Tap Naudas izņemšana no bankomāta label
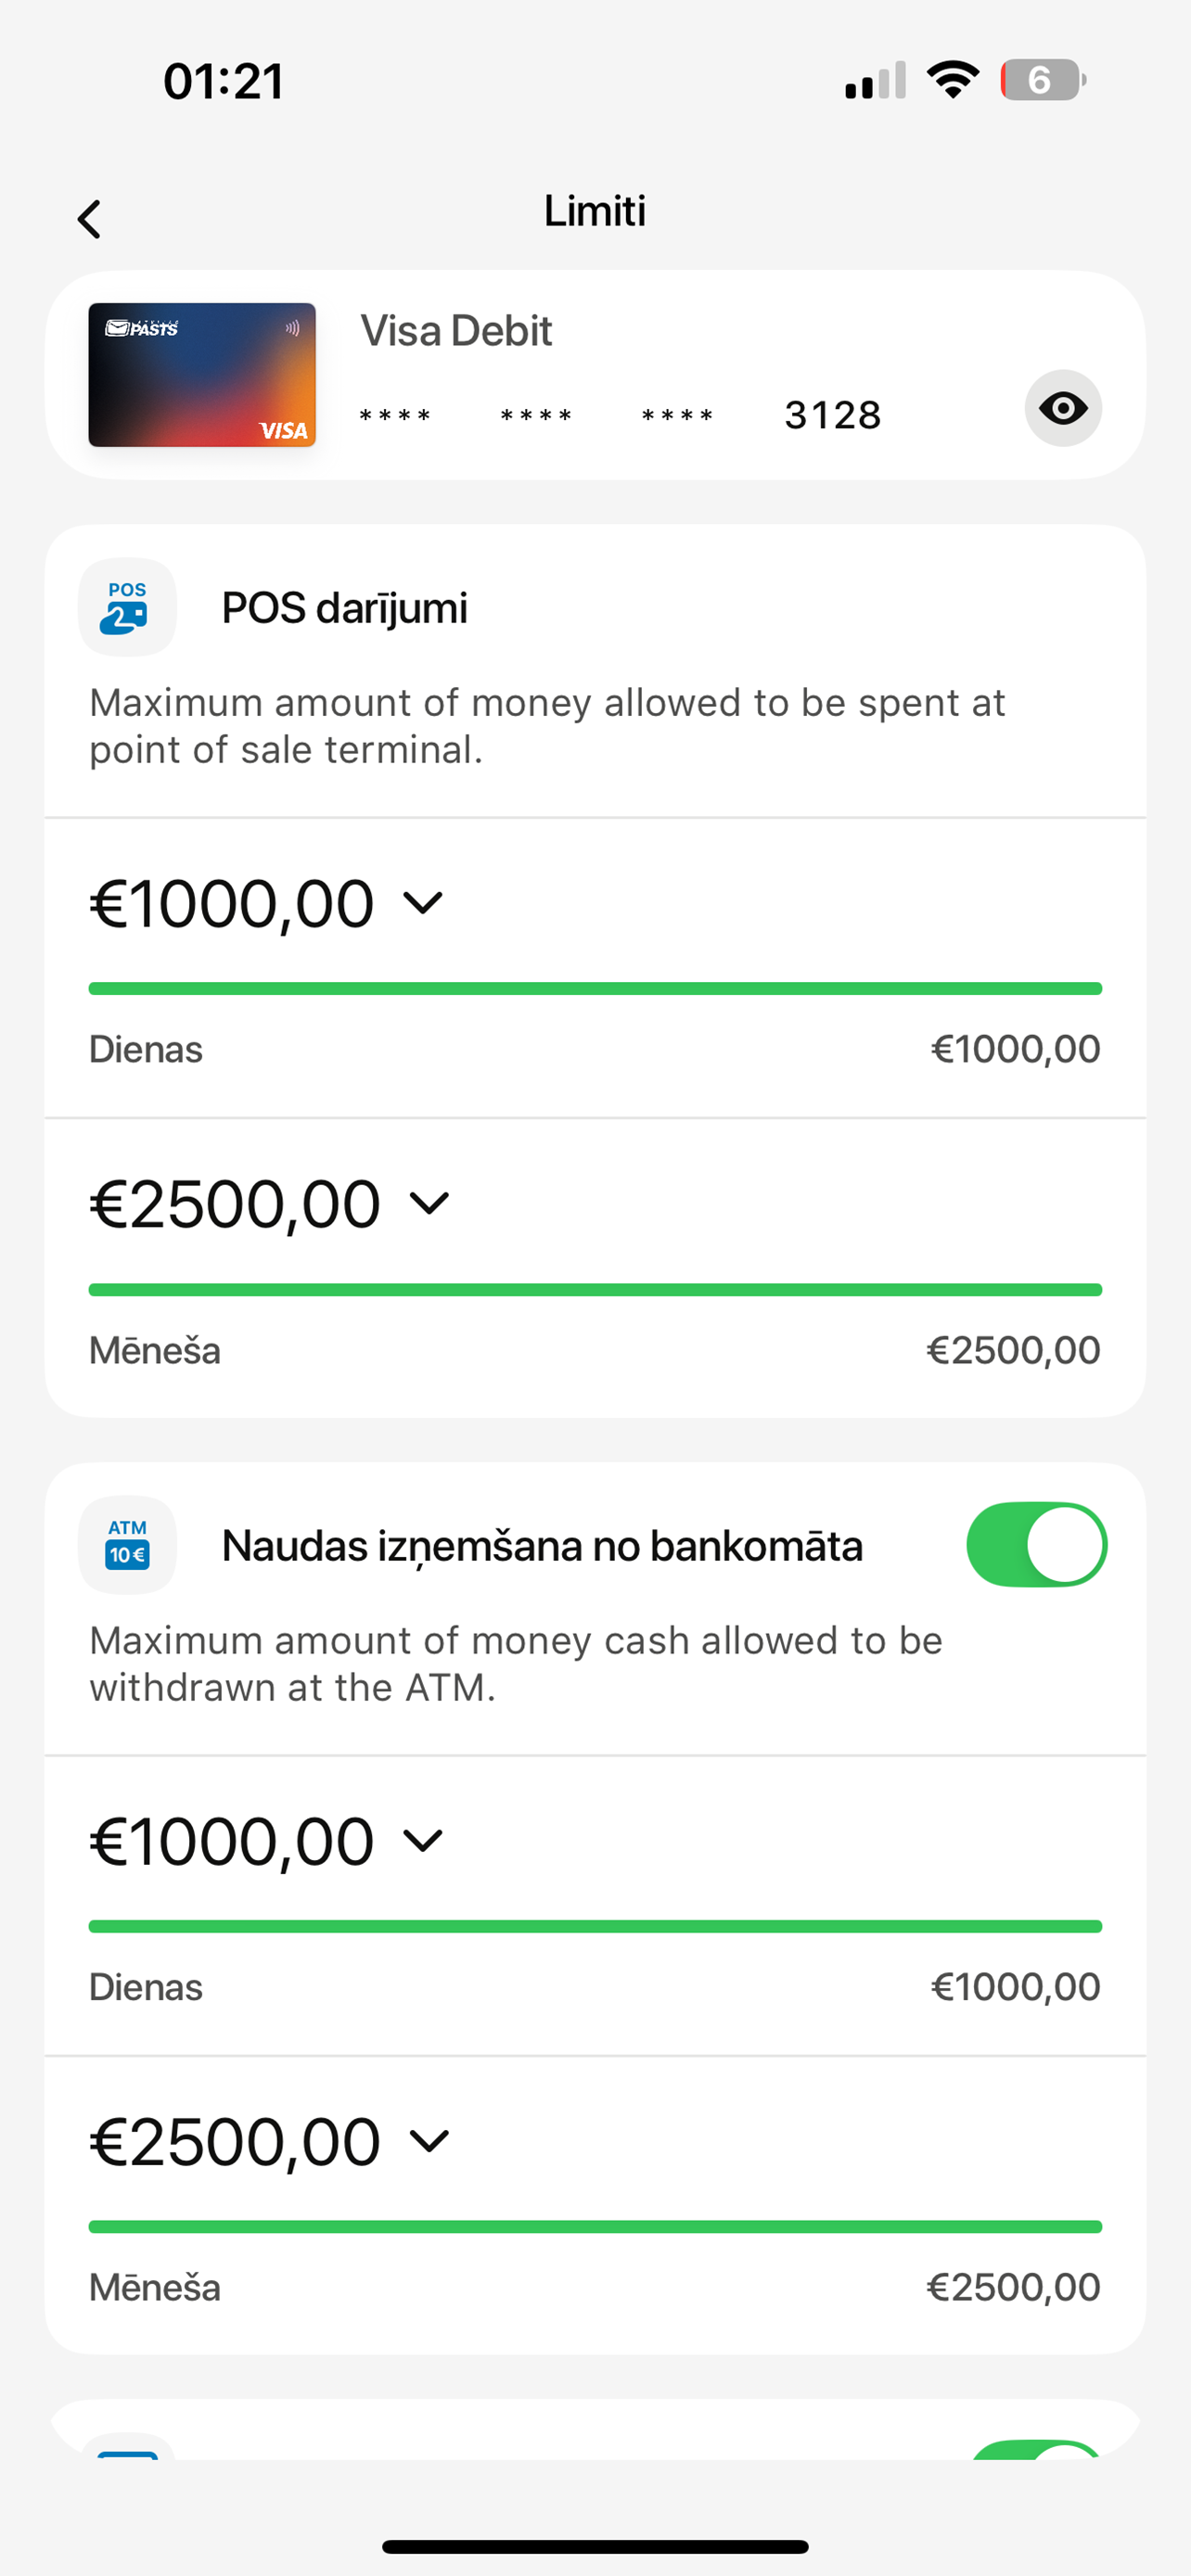Screen dimensions: 1191x2576 pyautogui.click(x=542, y=1546)
